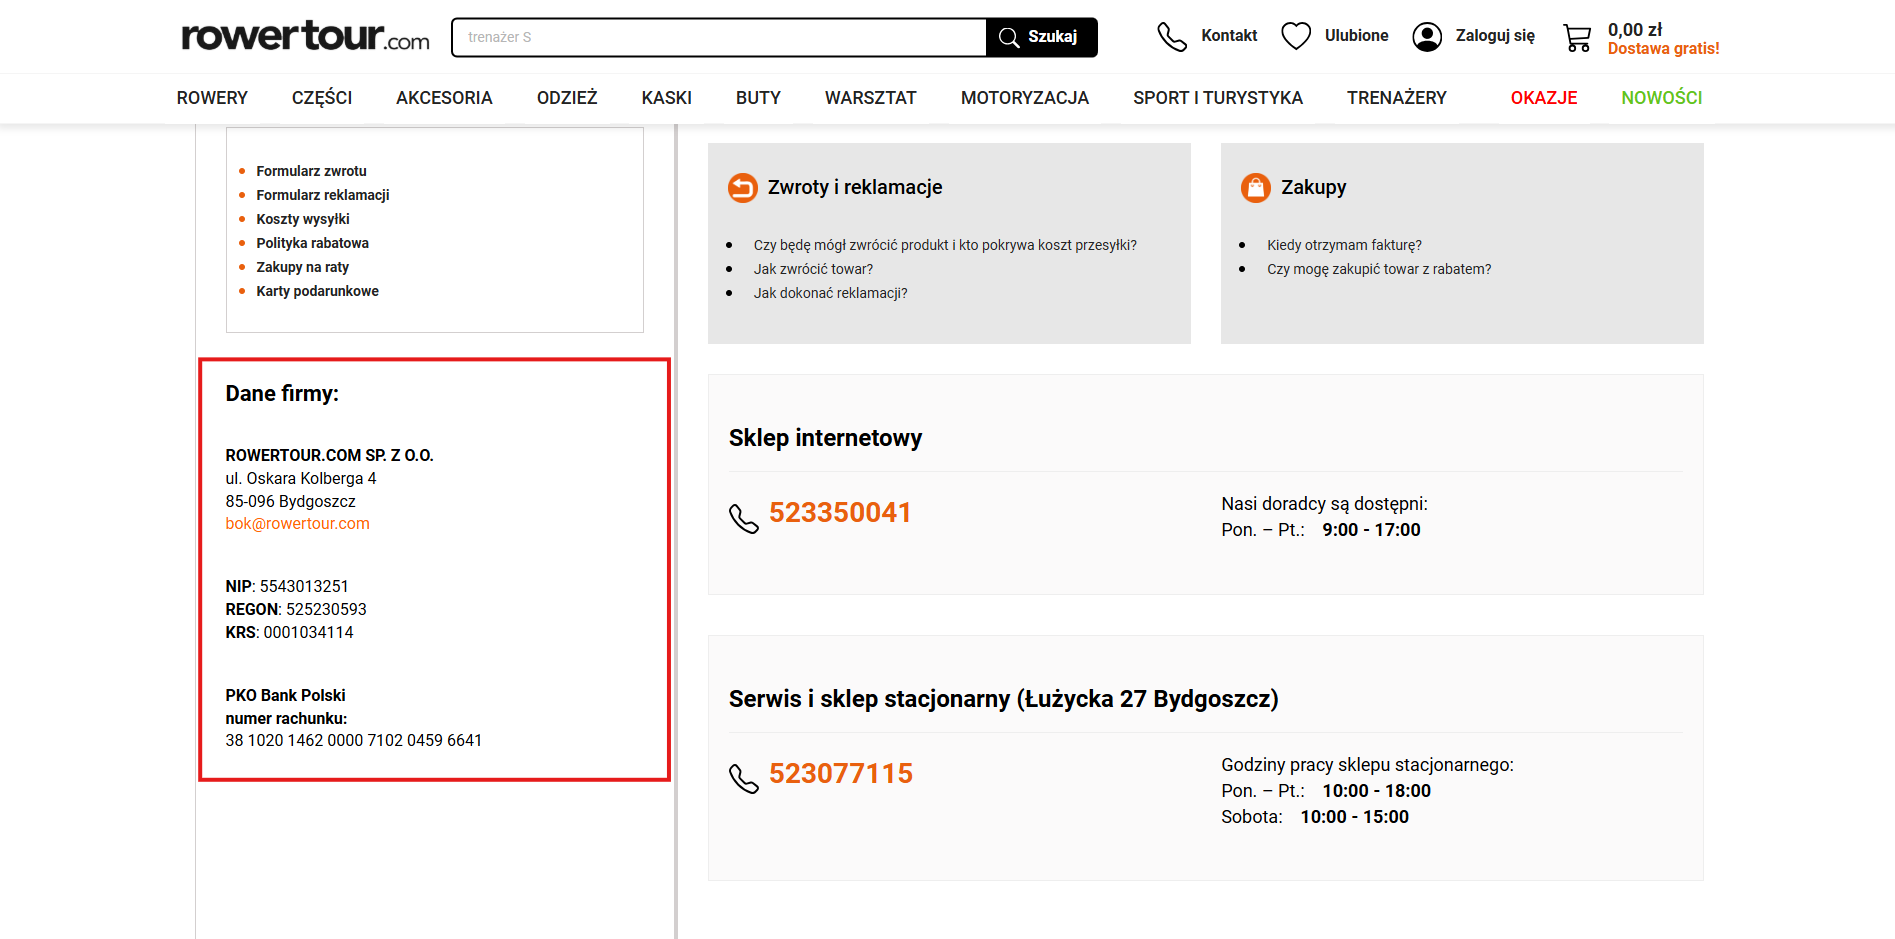Click the user profile icon
This screenshot has height=939, width=1895.
coord(1427,37)
